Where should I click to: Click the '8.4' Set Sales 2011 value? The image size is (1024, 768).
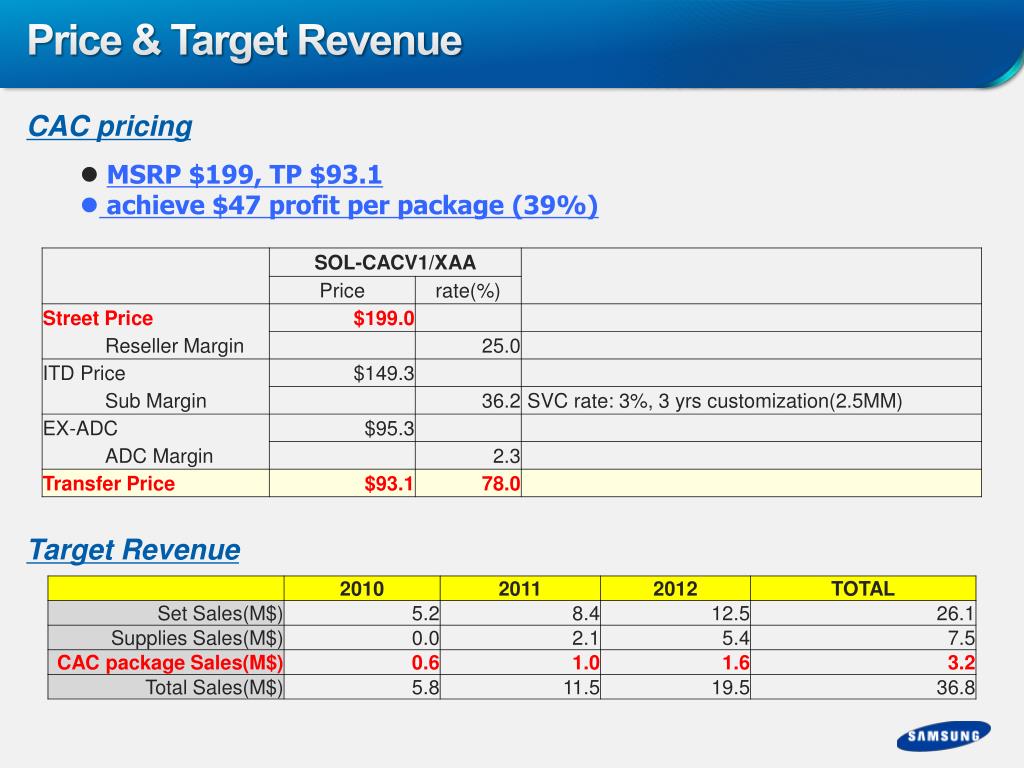click(x=585, y=614)
